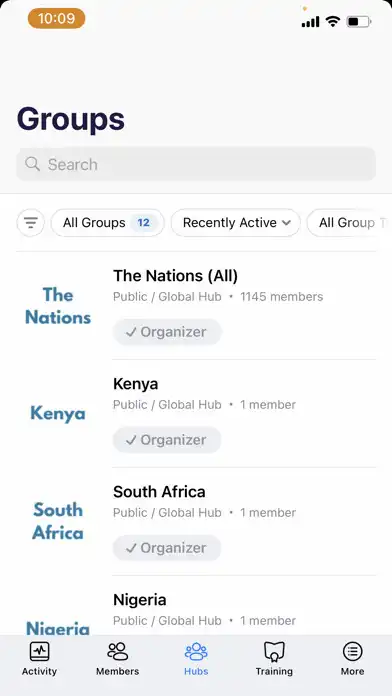Screen dimensions: 392x696
Task: Toggle the Organizer badge under Kenya
Action: [167, 440]
